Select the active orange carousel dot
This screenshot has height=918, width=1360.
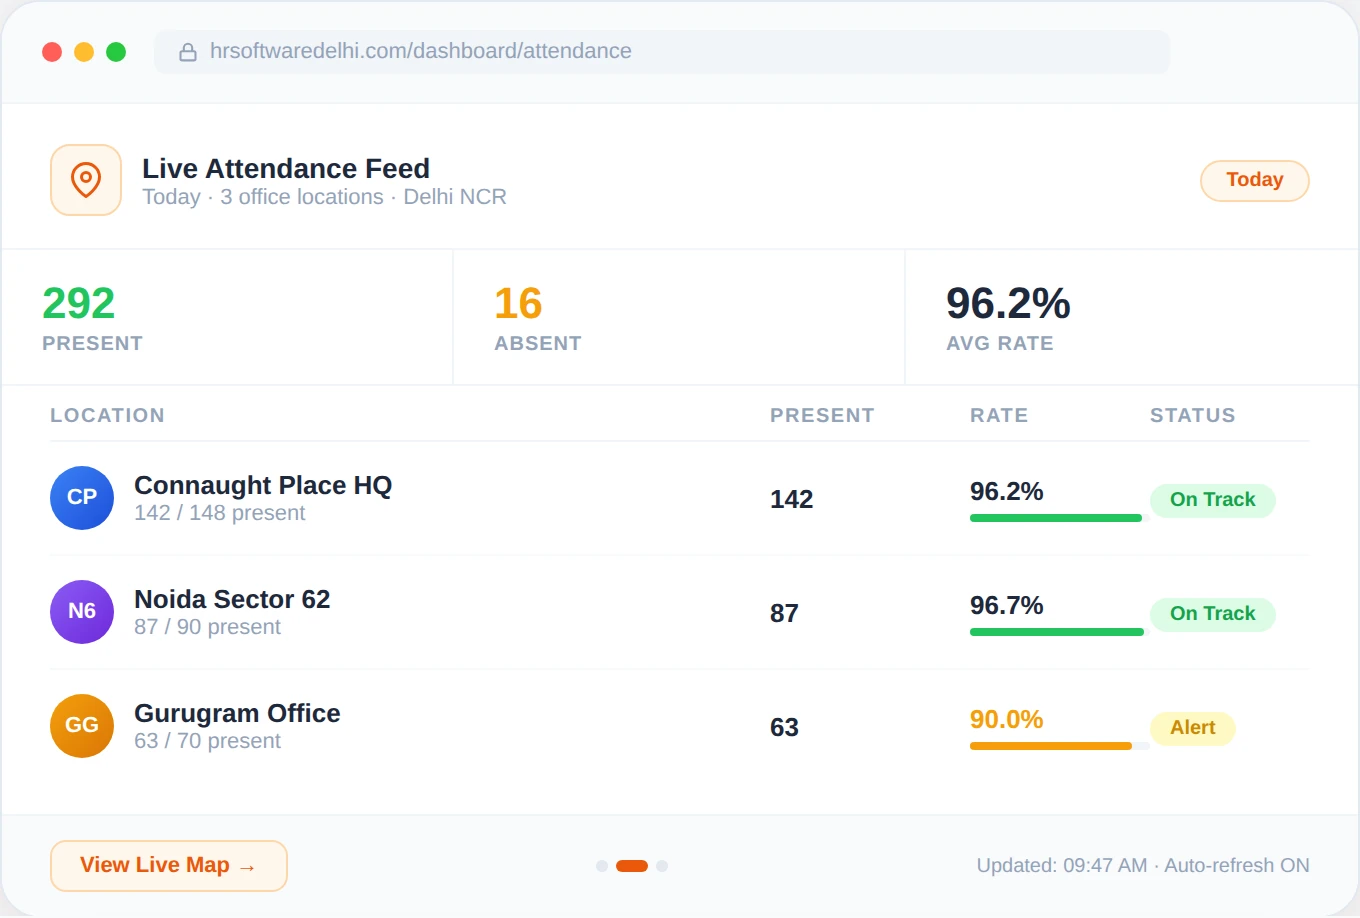(630, 865)
